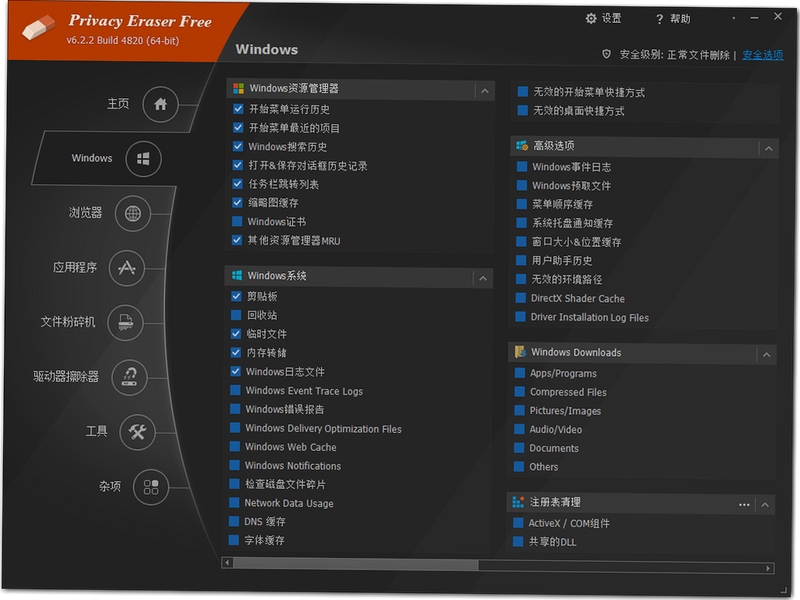800x600 pixels.
Task: Uncheck Windows搜索历史 checkbox
Action: (x=238, y=146)
